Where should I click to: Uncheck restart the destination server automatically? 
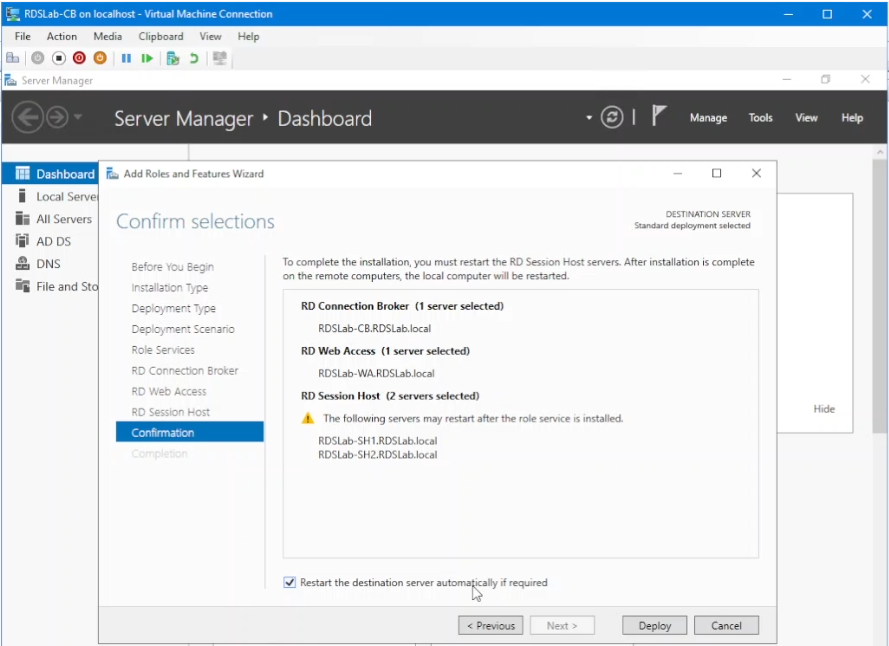(290, 582)
